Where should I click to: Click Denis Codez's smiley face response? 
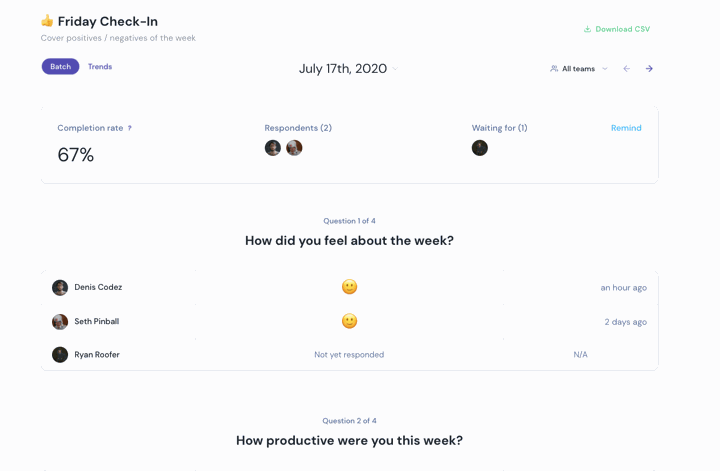click(x=349, y=287)
